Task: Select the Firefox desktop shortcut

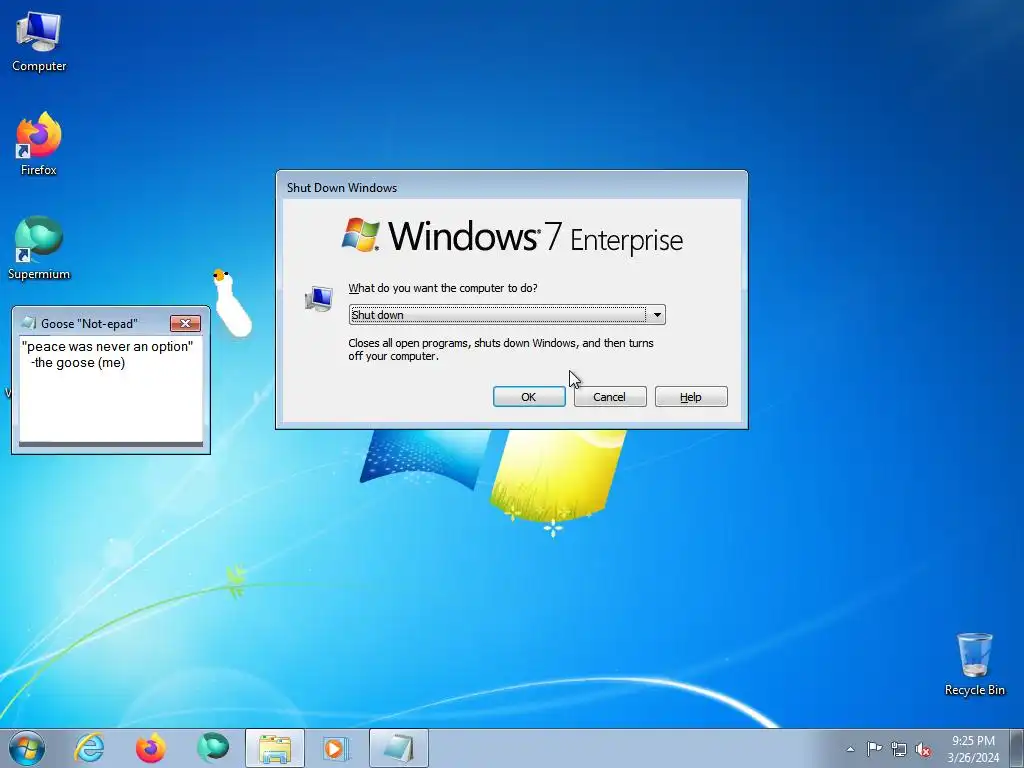Action: [x=39, y=144]
